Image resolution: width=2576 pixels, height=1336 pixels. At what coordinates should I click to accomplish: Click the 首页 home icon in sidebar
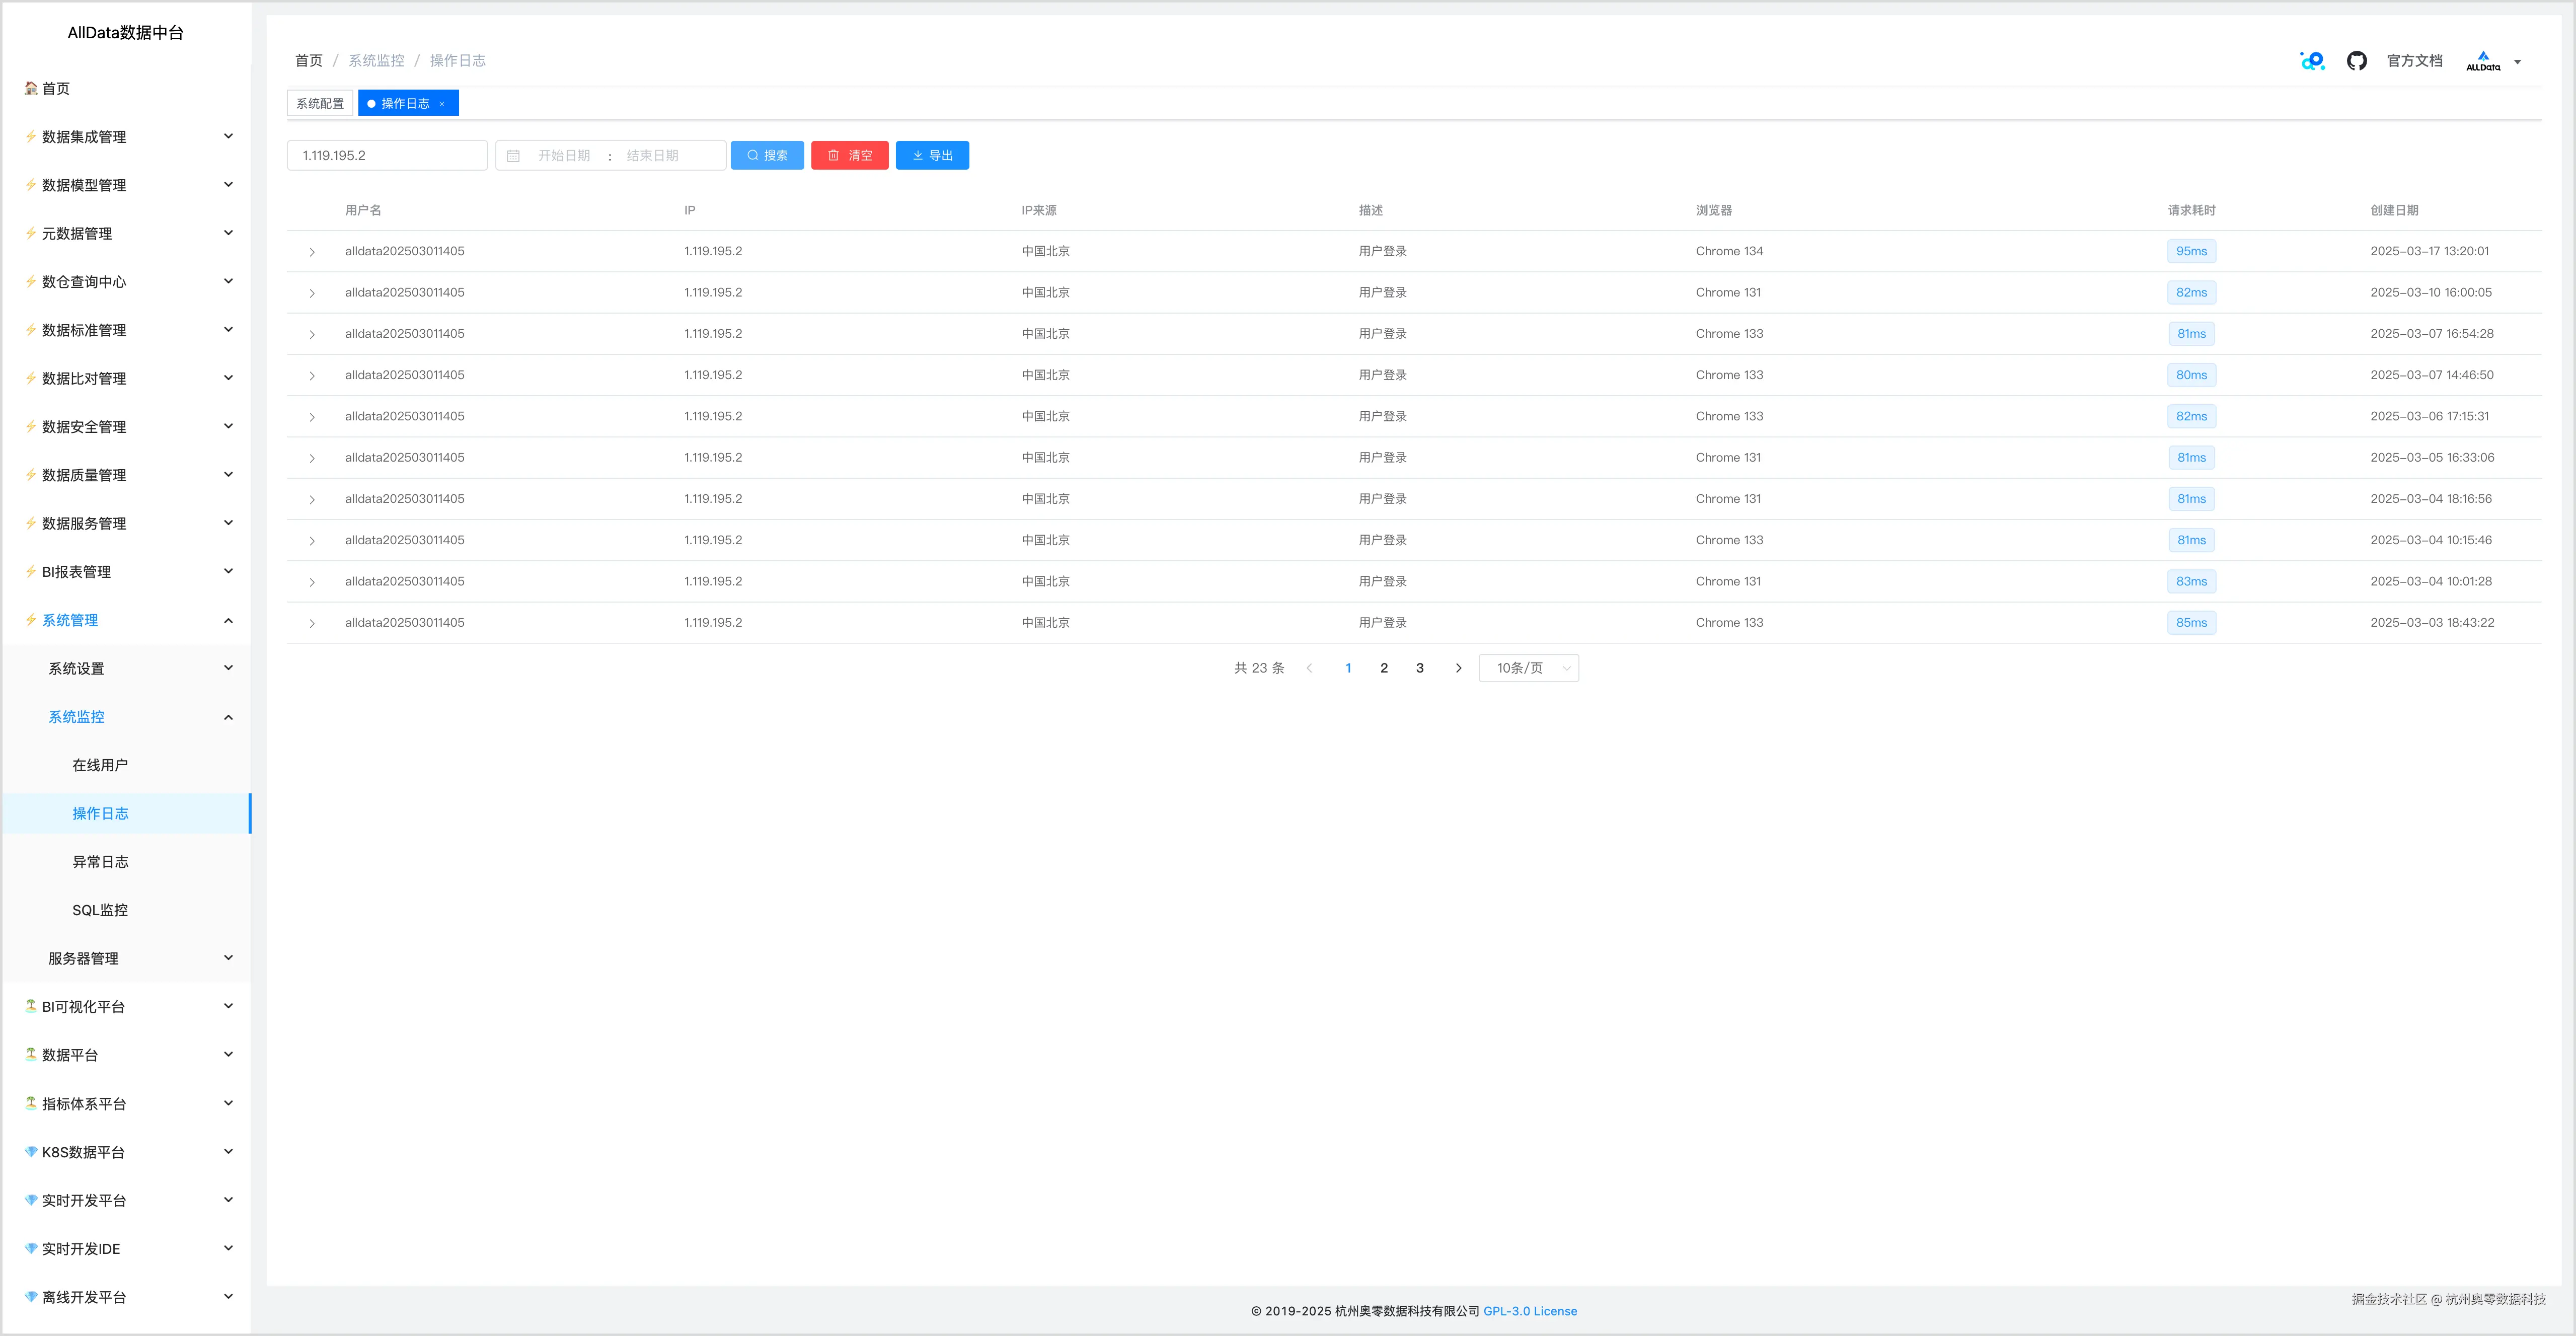point(31,88)
